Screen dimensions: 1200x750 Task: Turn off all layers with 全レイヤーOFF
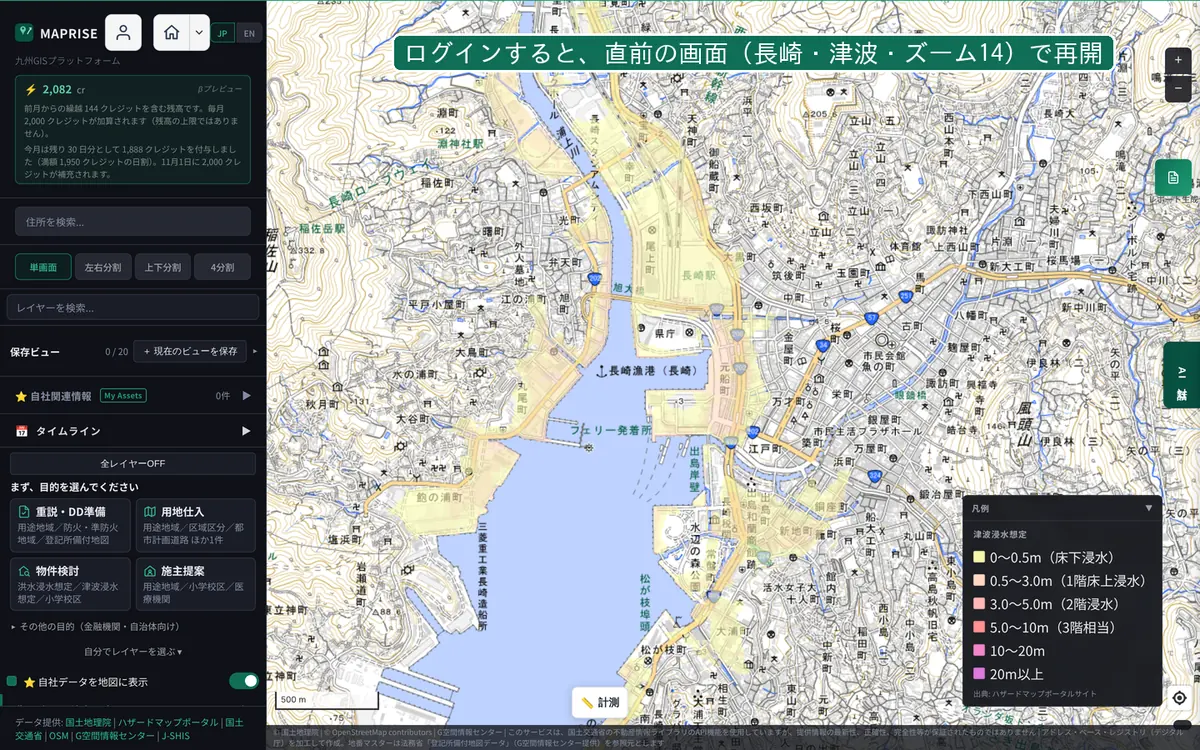[x=133, y=464]
